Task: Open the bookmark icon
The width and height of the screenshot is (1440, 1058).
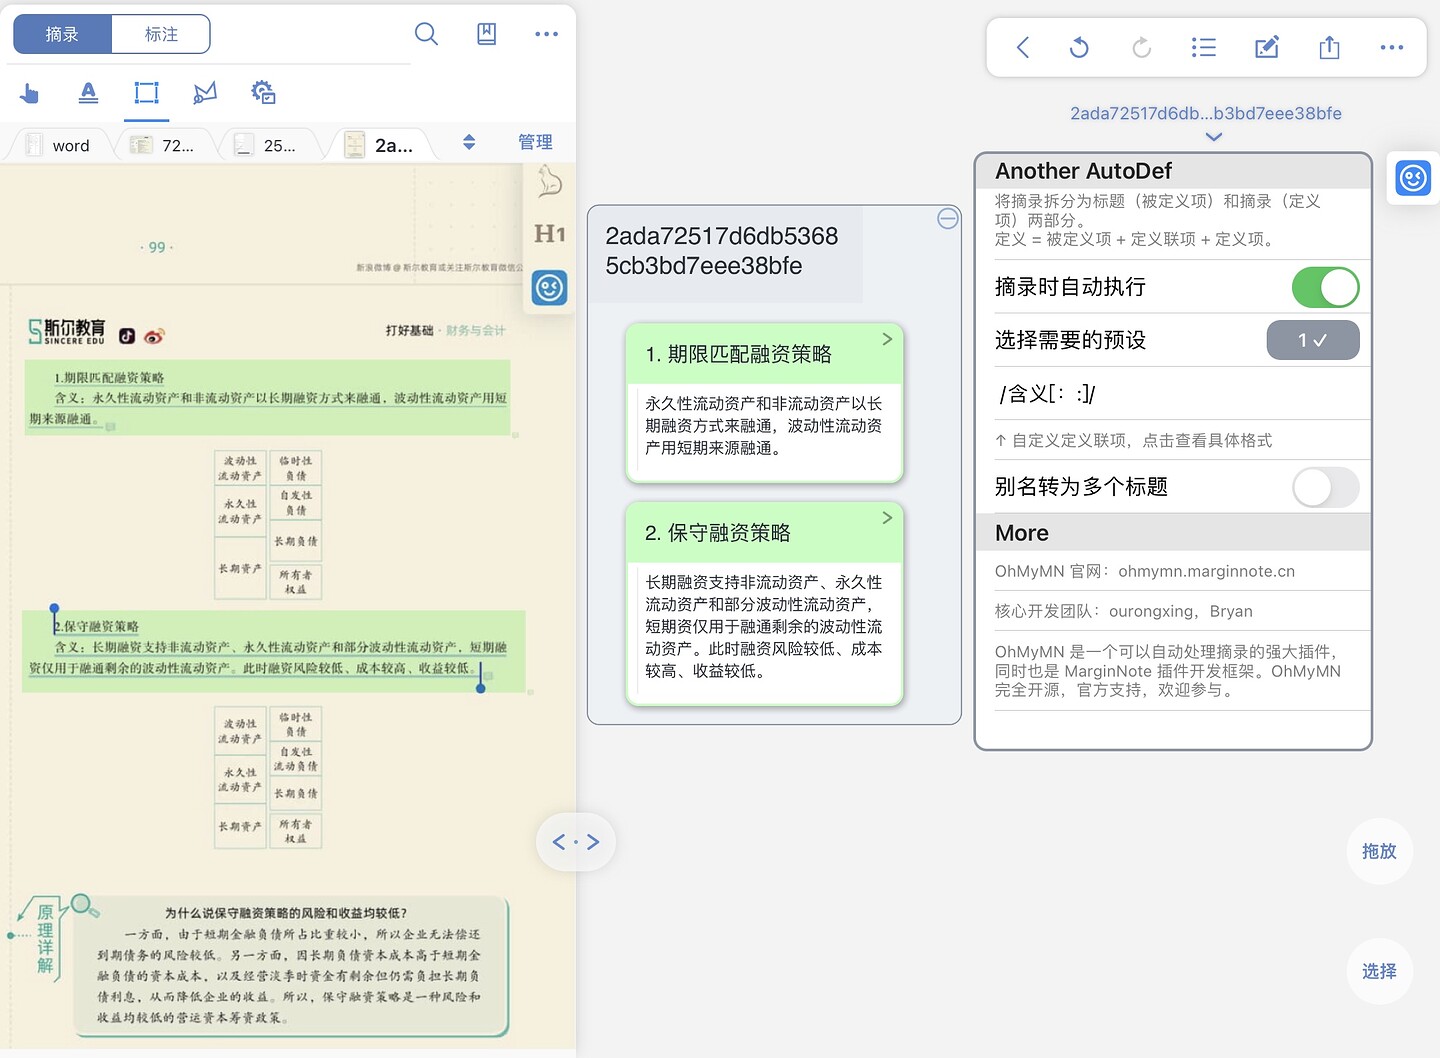Action: click(x=487, y=34)
